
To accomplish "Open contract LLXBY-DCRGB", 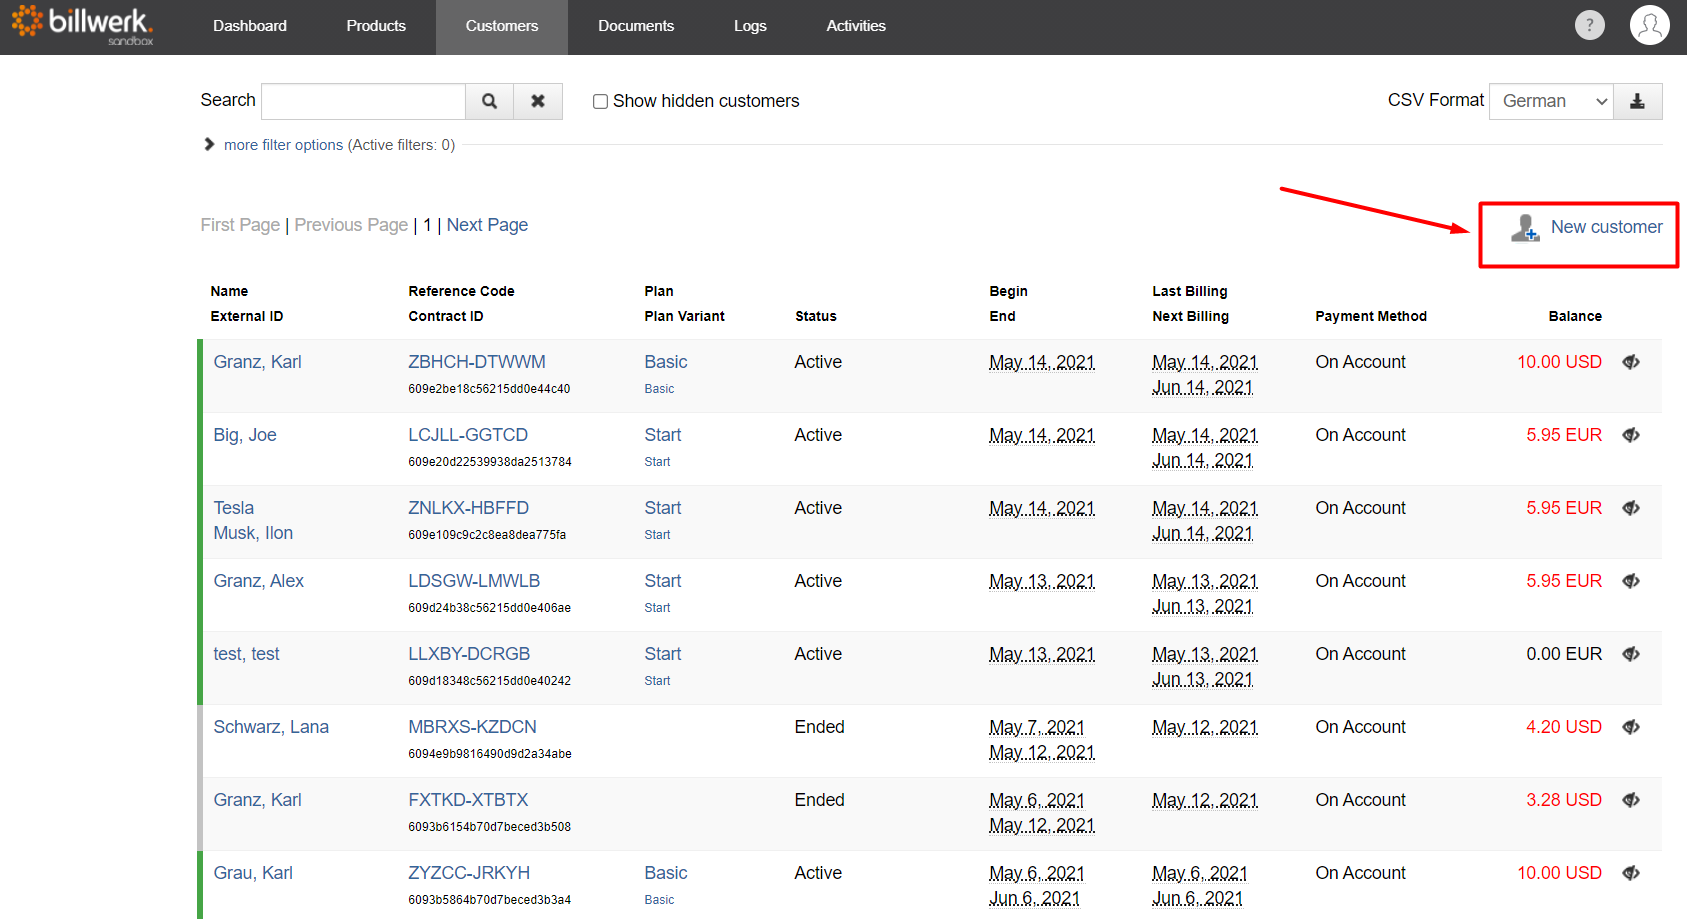I will 469,654.
